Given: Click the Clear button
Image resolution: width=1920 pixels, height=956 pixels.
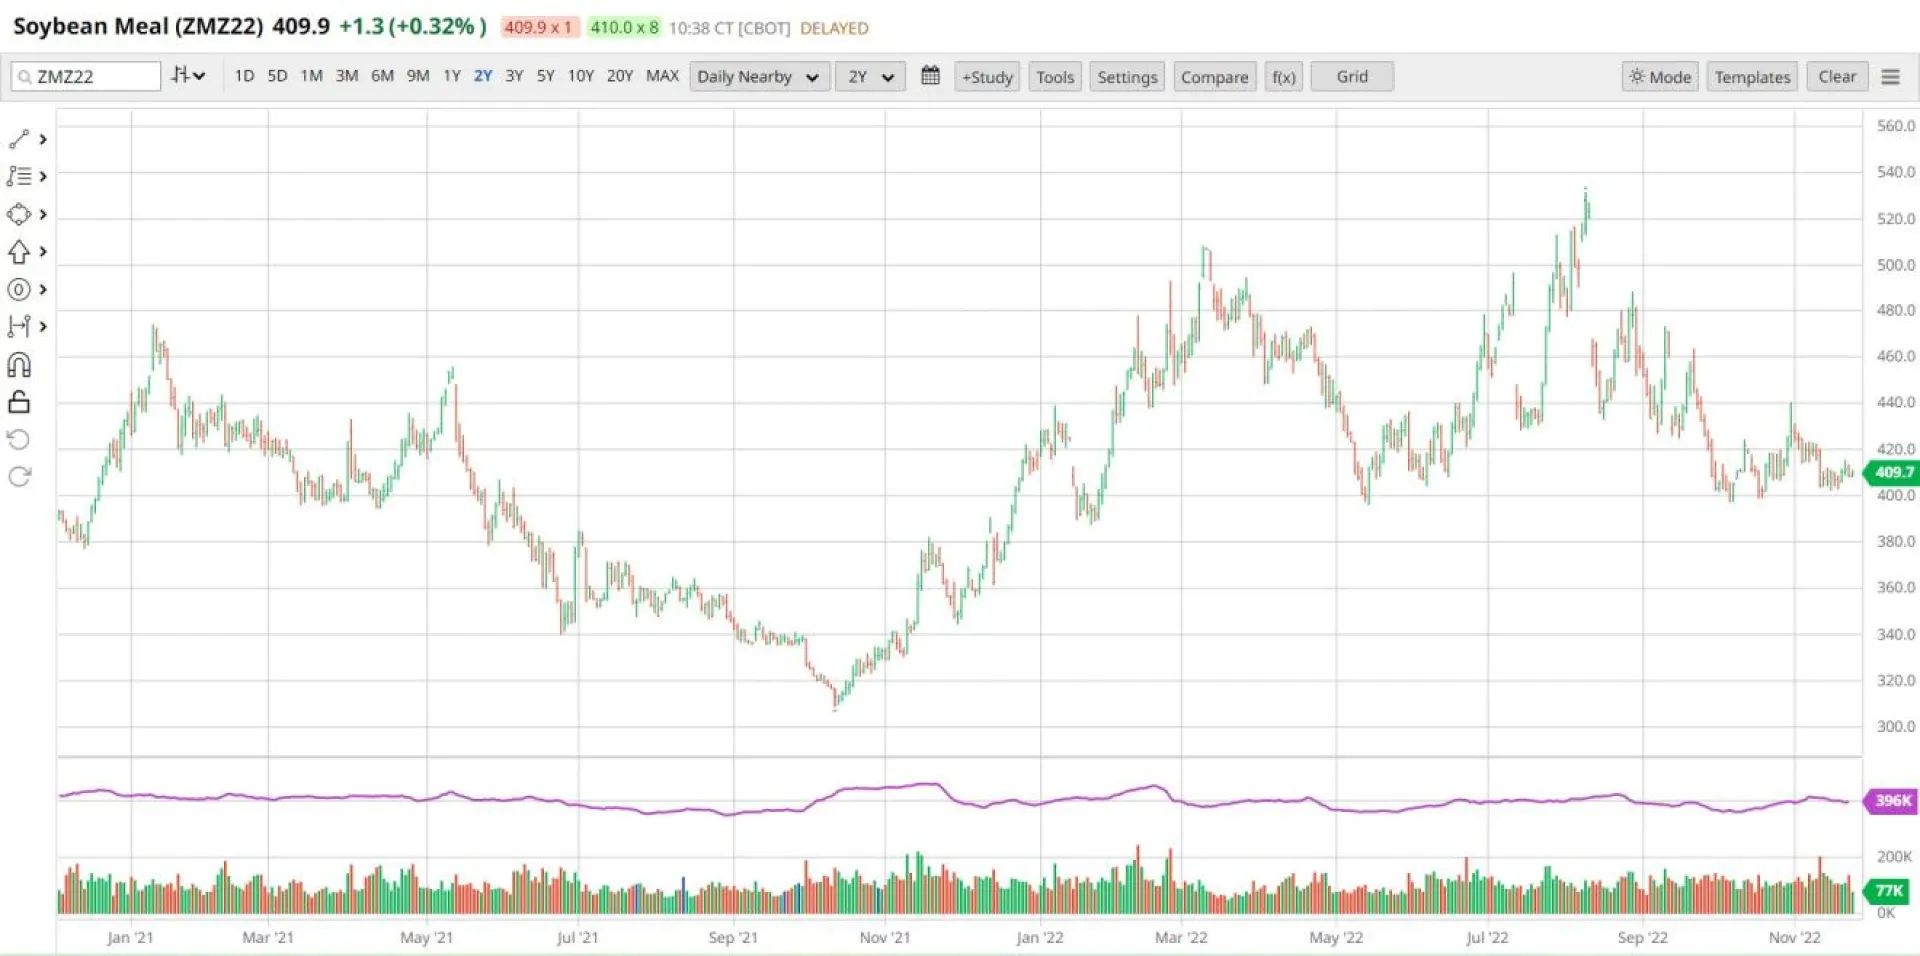Looking at the screenshot, I should (1837, 76).
